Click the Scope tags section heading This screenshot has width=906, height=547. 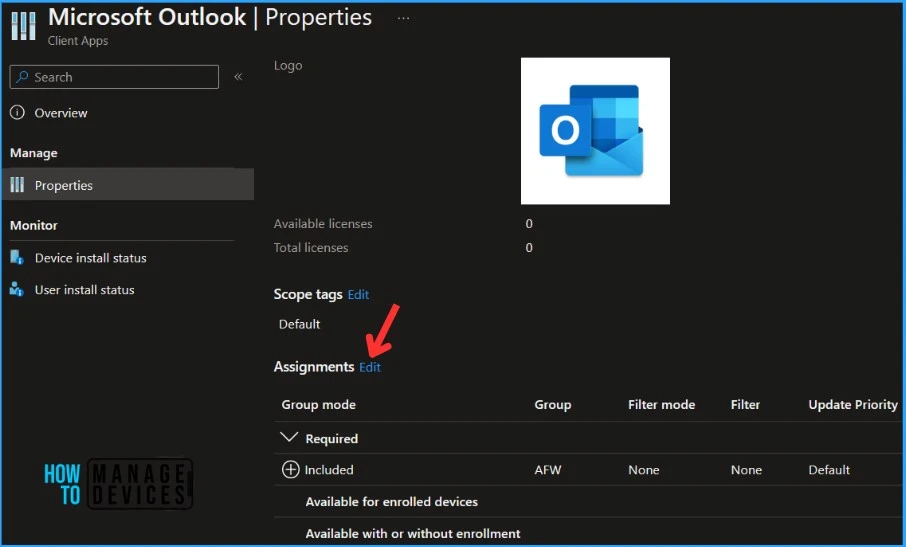(308, 294)
